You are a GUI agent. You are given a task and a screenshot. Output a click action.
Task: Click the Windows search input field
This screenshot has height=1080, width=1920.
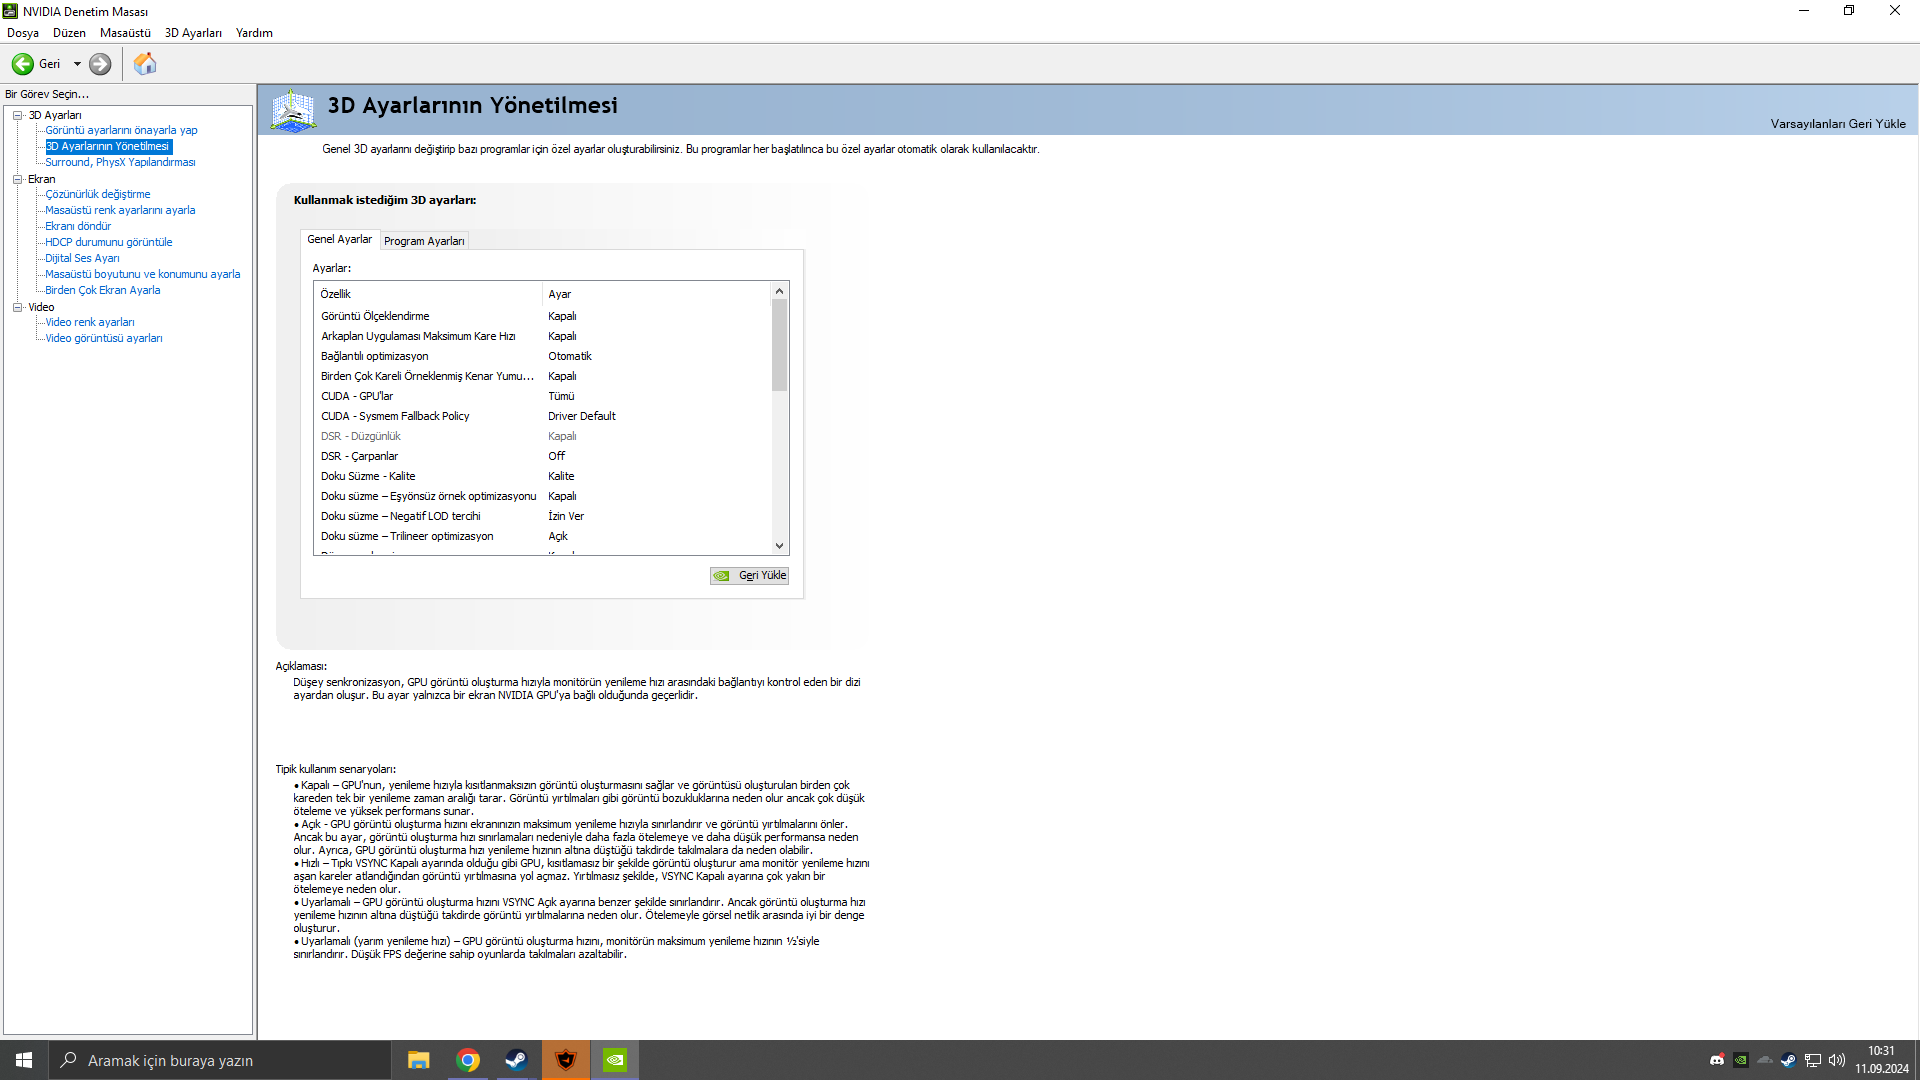pos(220,1060)
